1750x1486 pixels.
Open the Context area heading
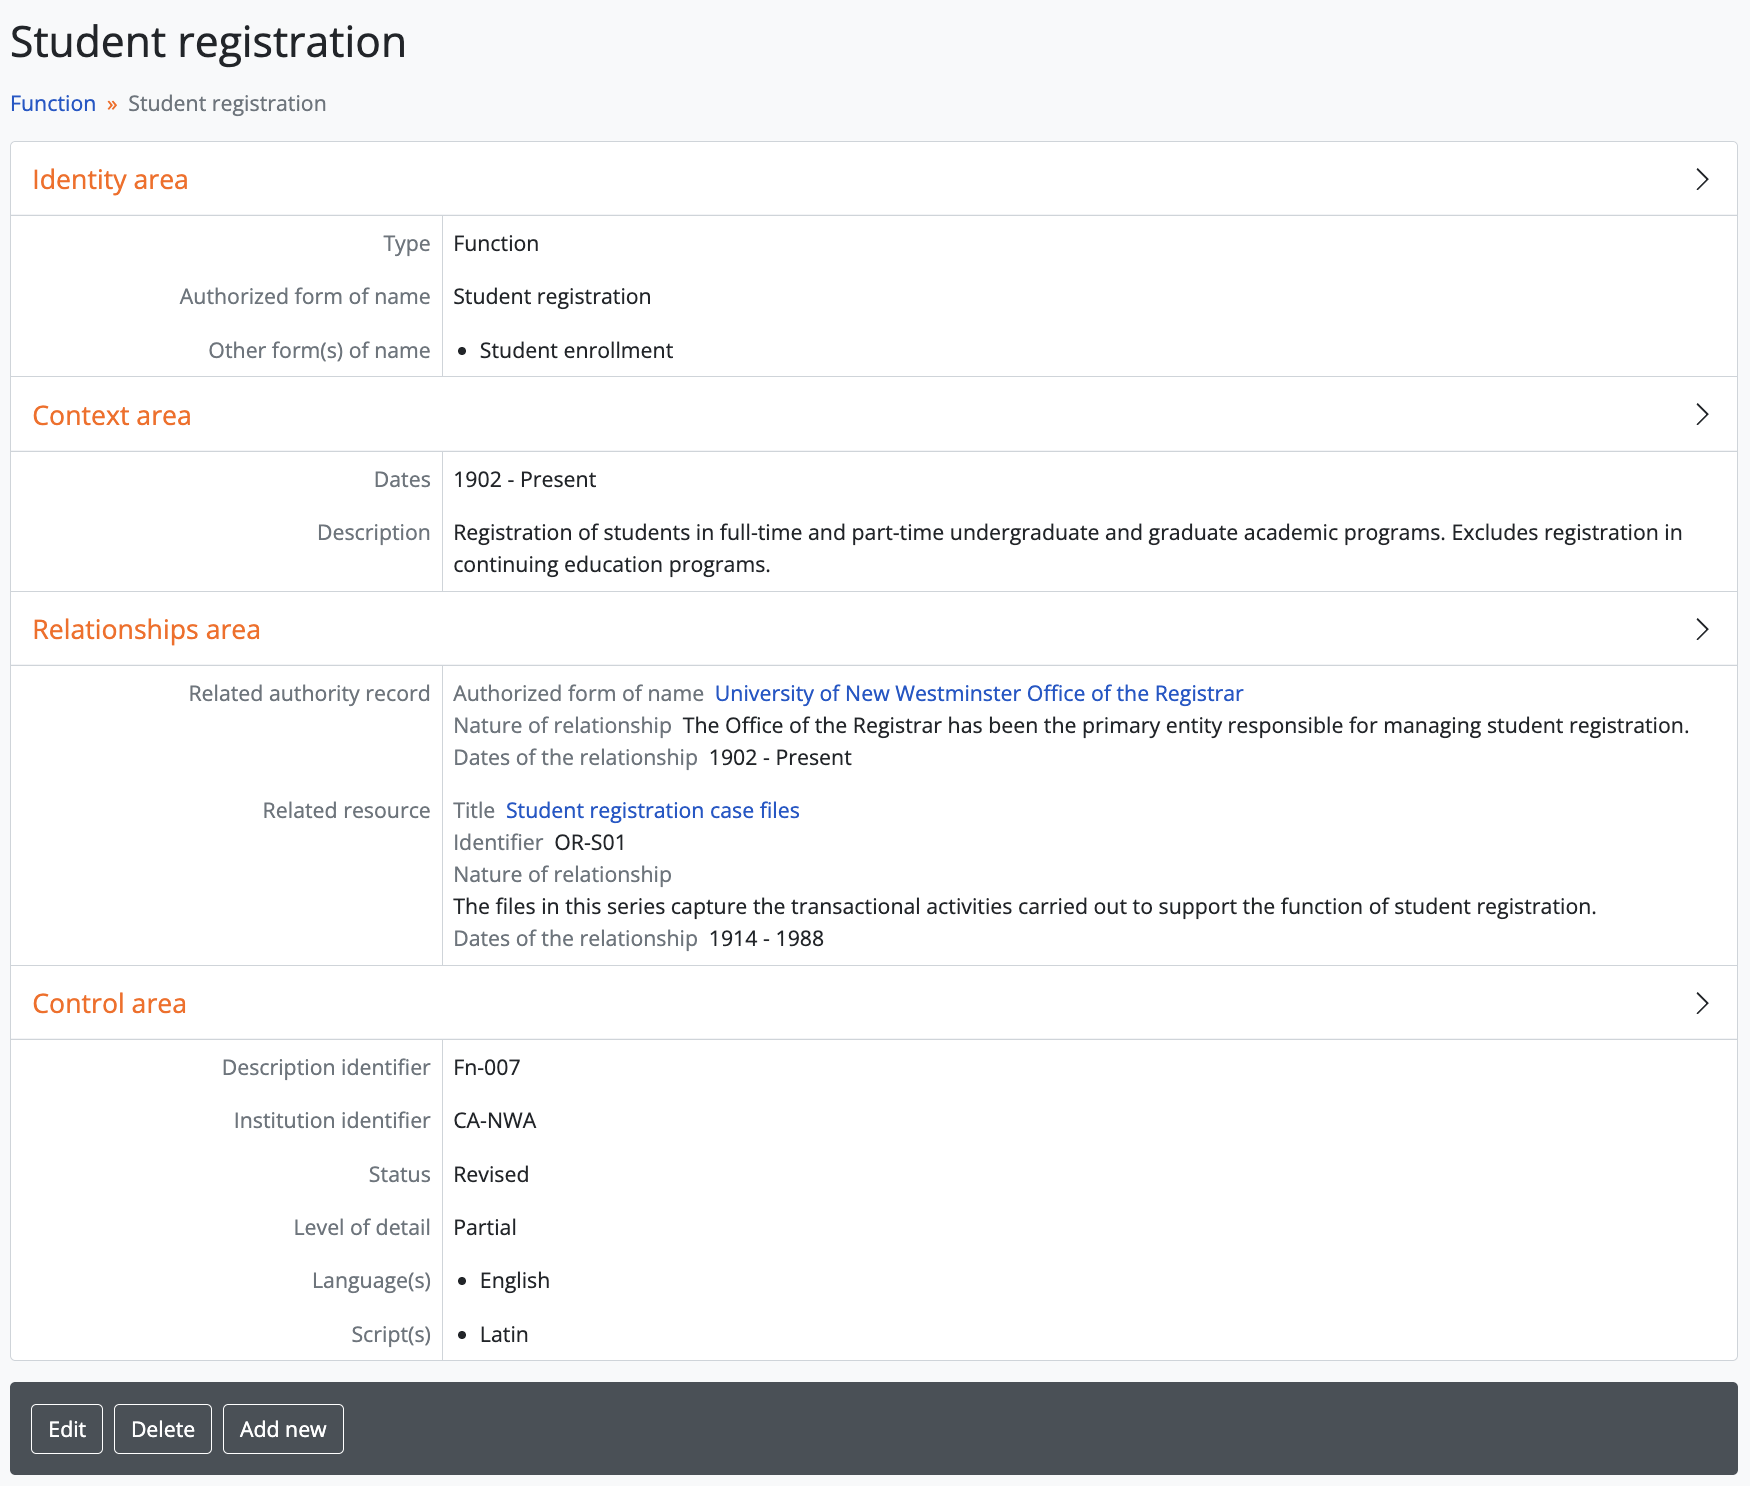pyautogui.click(x=112, y=415)
